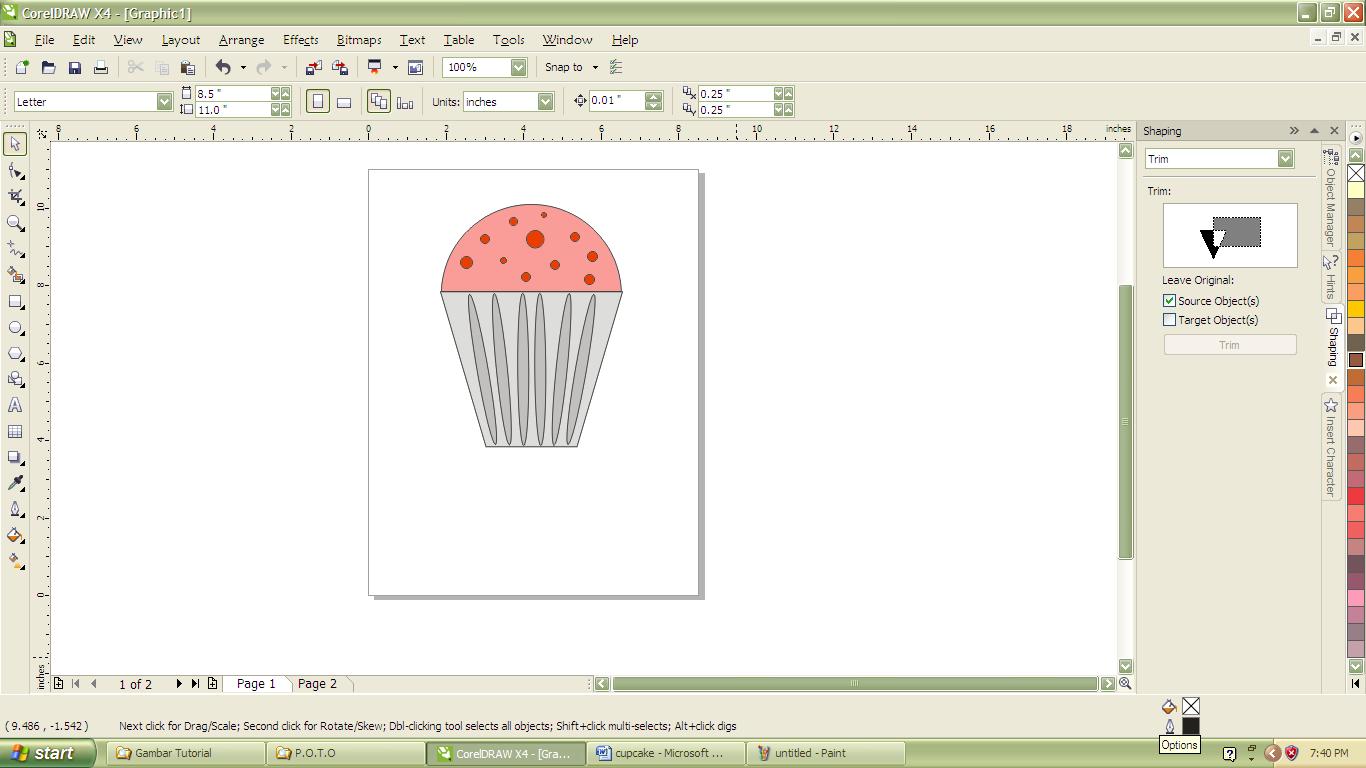Screen dimensions: 1366x768
Task: Select the Rectangle tool
Action: 14,301
